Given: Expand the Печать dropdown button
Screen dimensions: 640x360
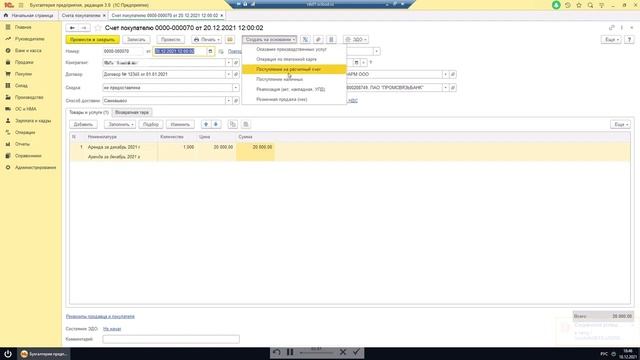Looking at the screenshot, I should point(207,40).
